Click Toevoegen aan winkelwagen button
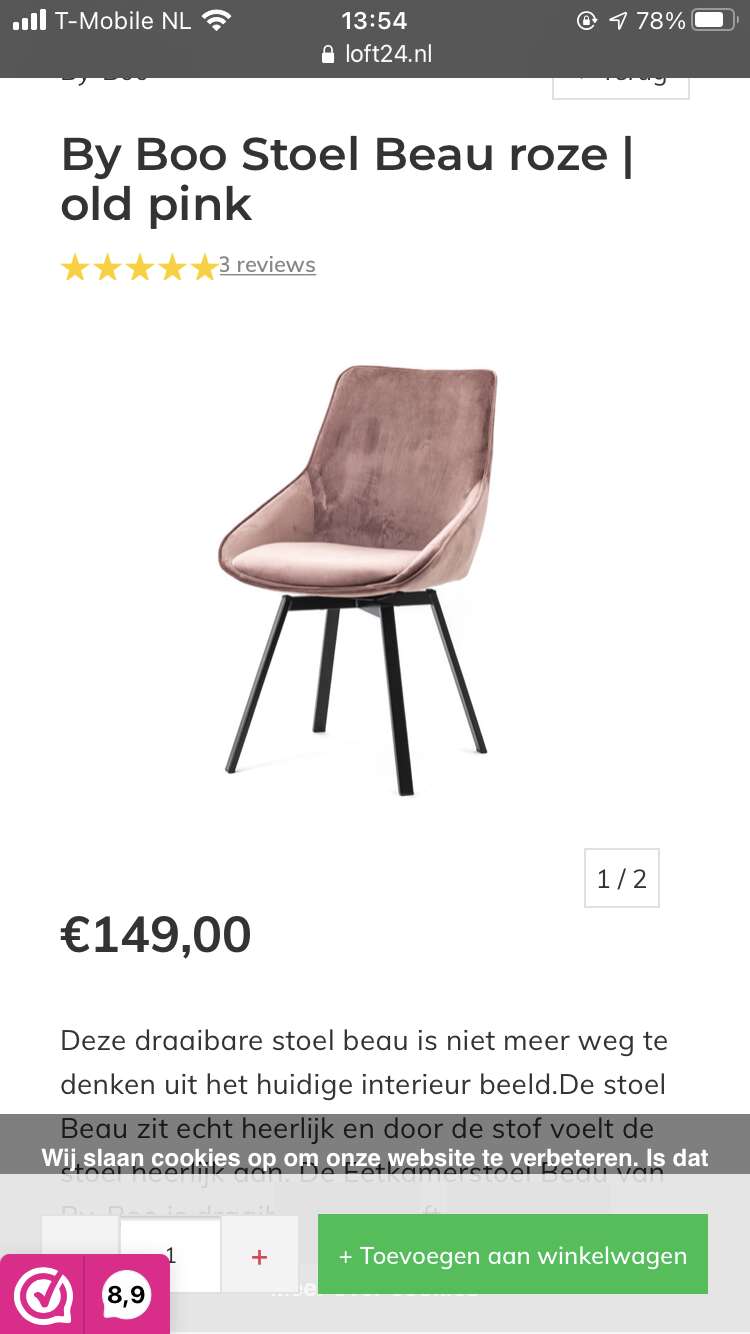Image resolution: width=750 pixels, height=1334 pixels. coord(513,1255)
